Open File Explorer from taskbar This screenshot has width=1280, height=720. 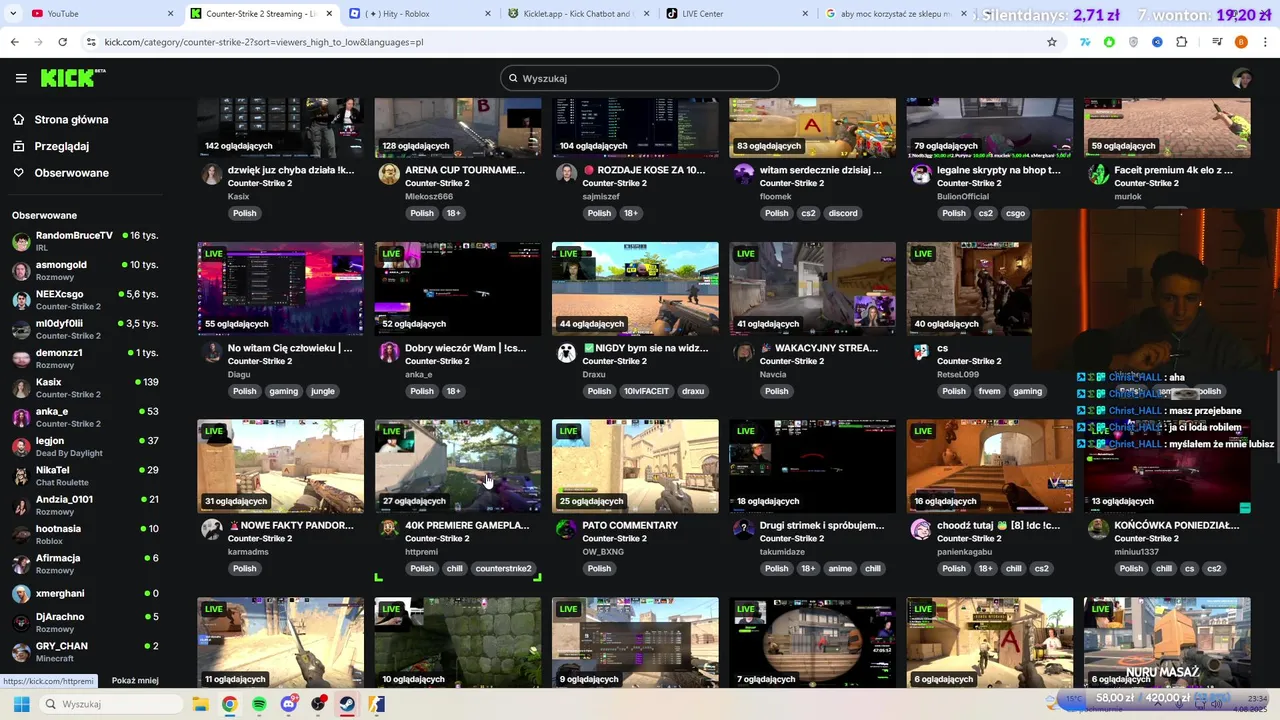point(199,704)
